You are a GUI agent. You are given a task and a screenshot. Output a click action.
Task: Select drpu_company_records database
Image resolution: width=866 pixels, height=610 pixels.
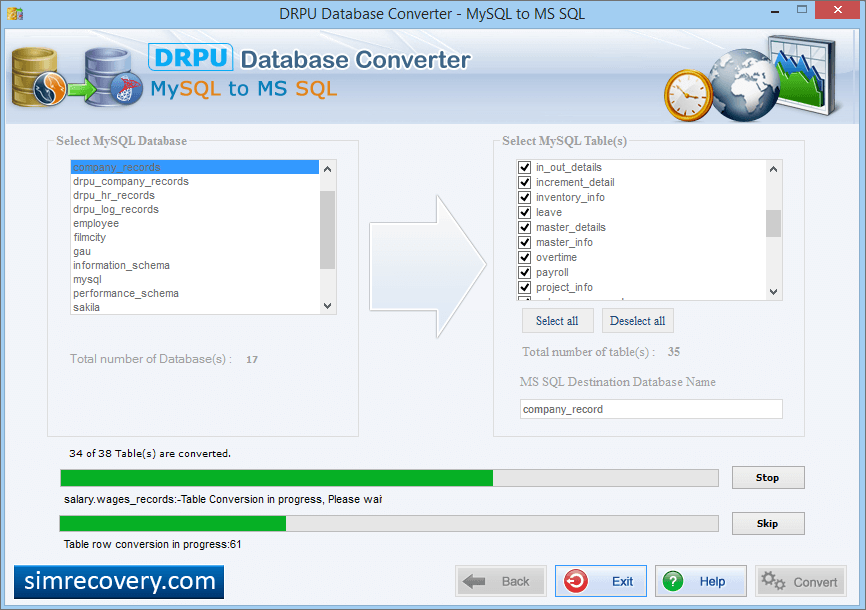195,181
